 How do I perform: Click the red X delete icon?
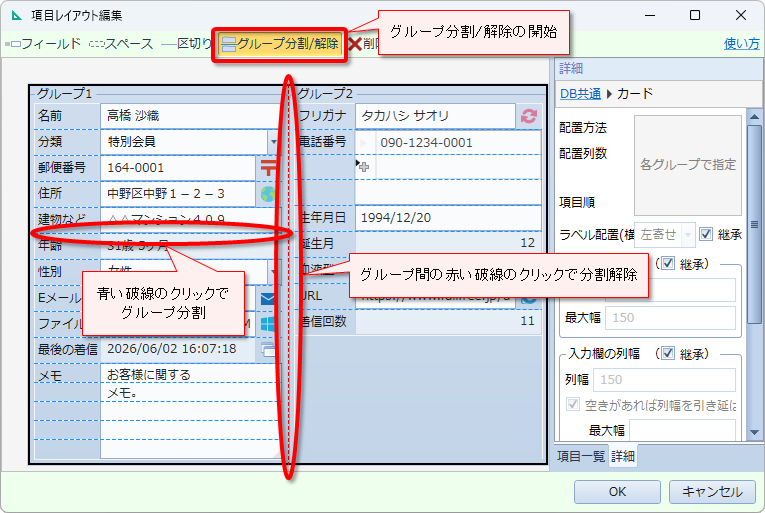click(x=355, y=44)
